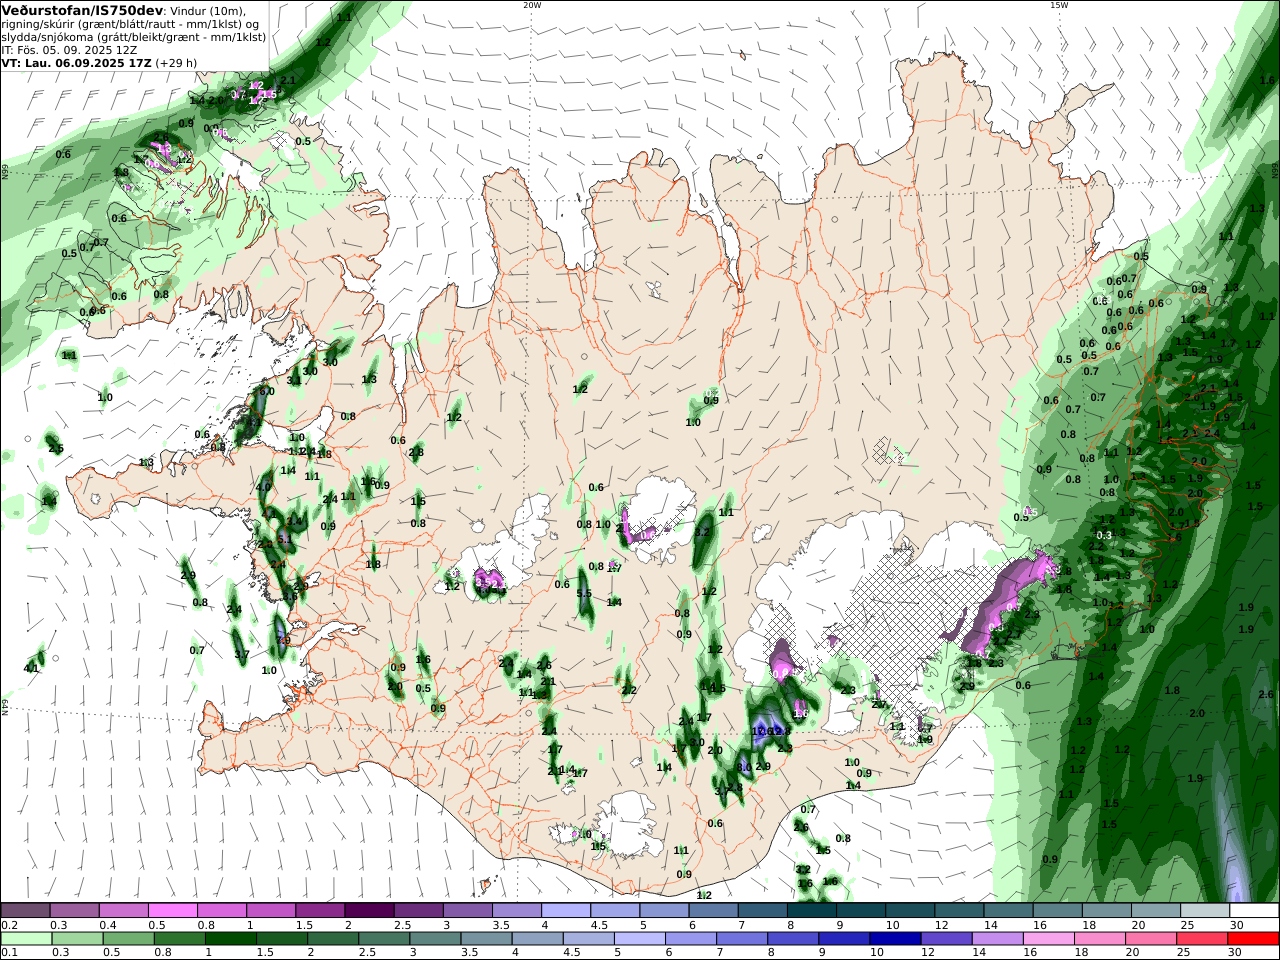Click the Veðurstofan/IS750dev title text
This screenshot has height=960, width=1280.
tap(82, 11)
